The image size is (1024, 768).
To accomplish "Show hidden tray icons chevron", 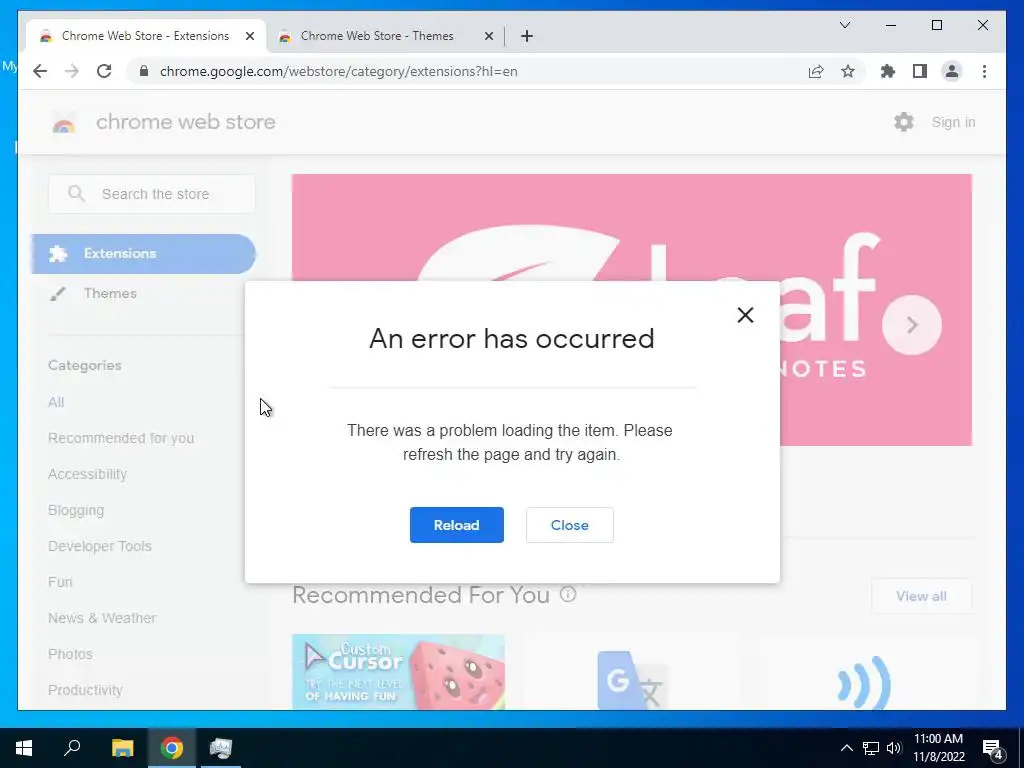I will pyautogui.click(x=846, y=748).
